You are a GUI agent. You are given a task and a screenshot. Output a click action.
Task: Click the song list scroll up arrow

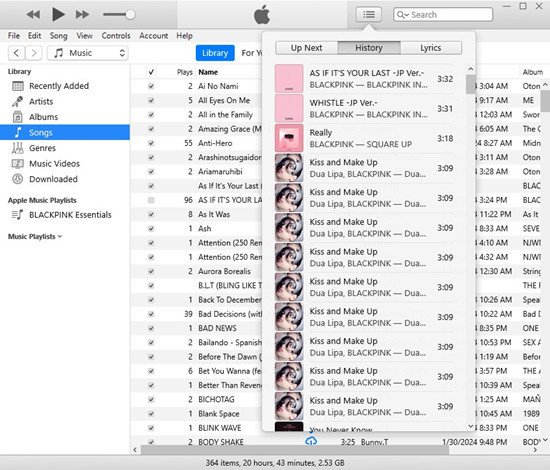point(545,85)
